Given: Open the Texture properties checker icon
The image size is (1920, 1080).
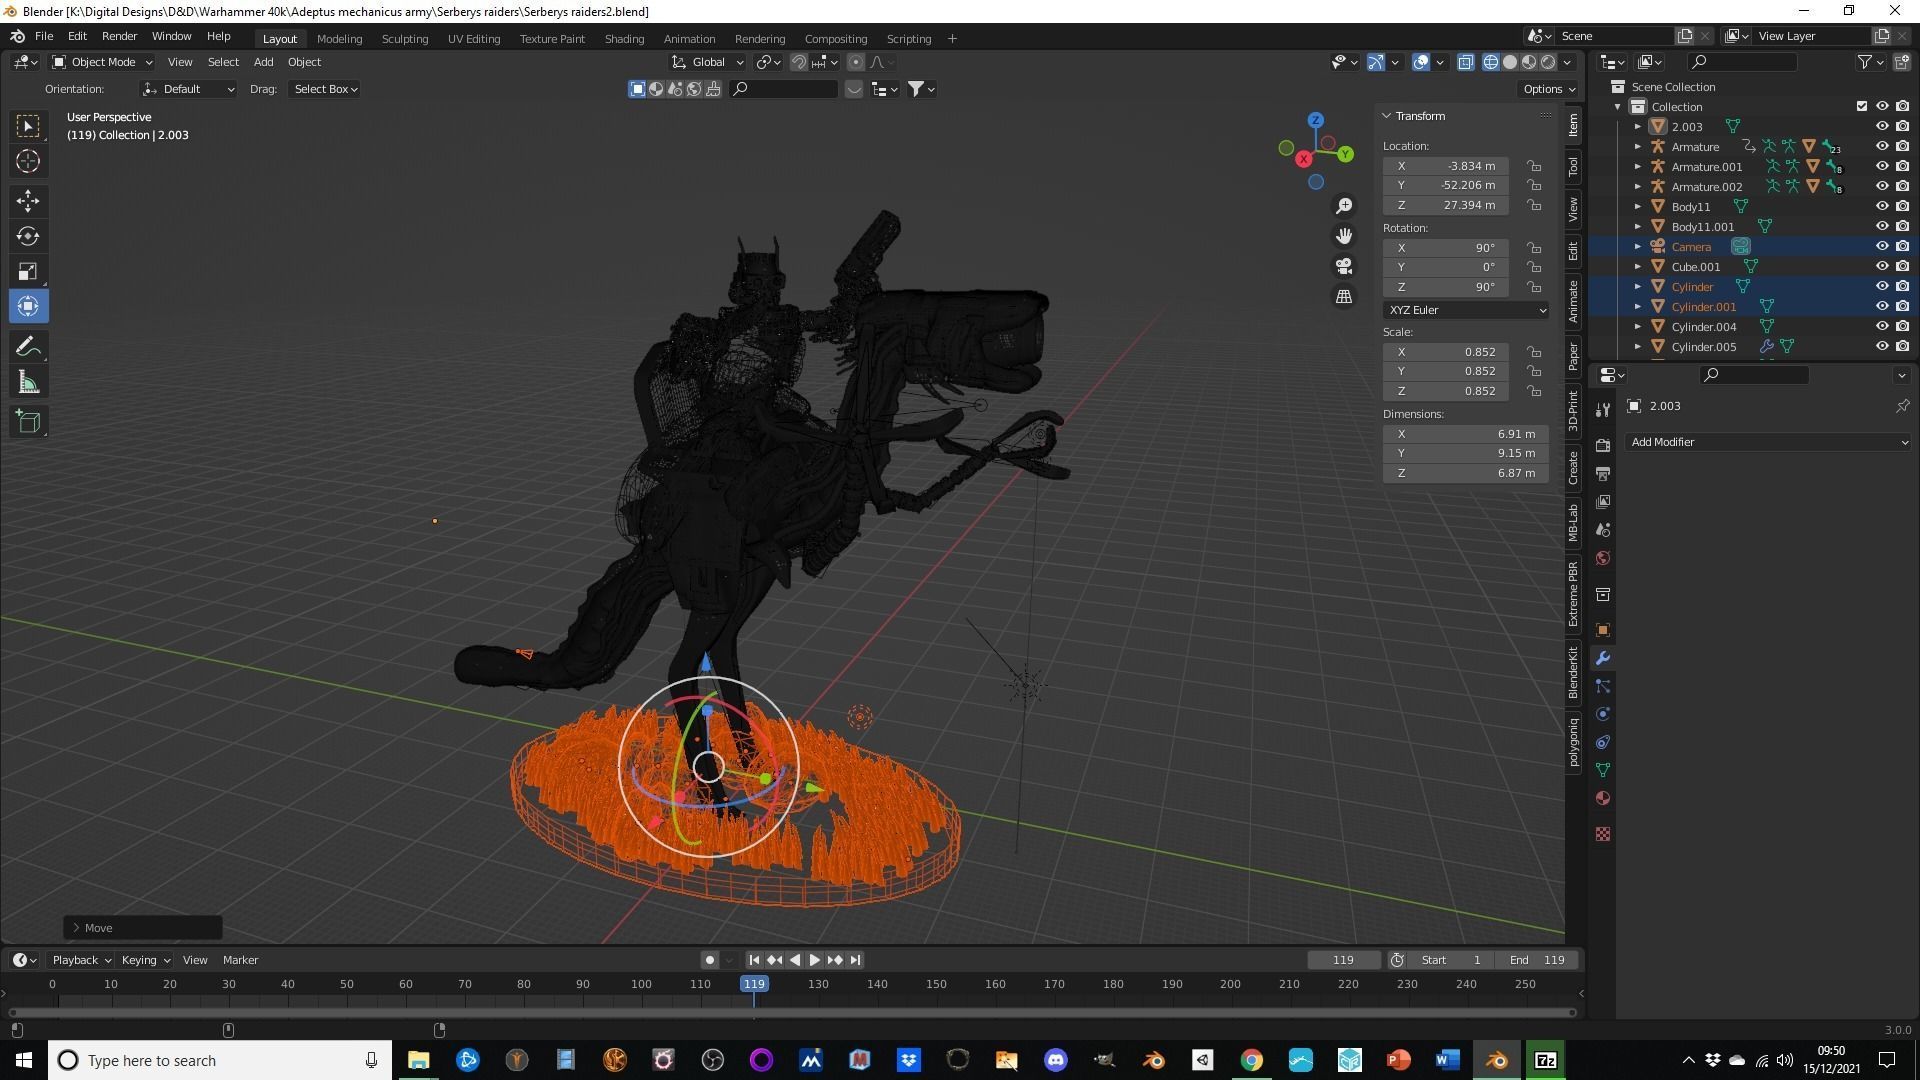Looking at the screenshot, I should point(1603,834).
